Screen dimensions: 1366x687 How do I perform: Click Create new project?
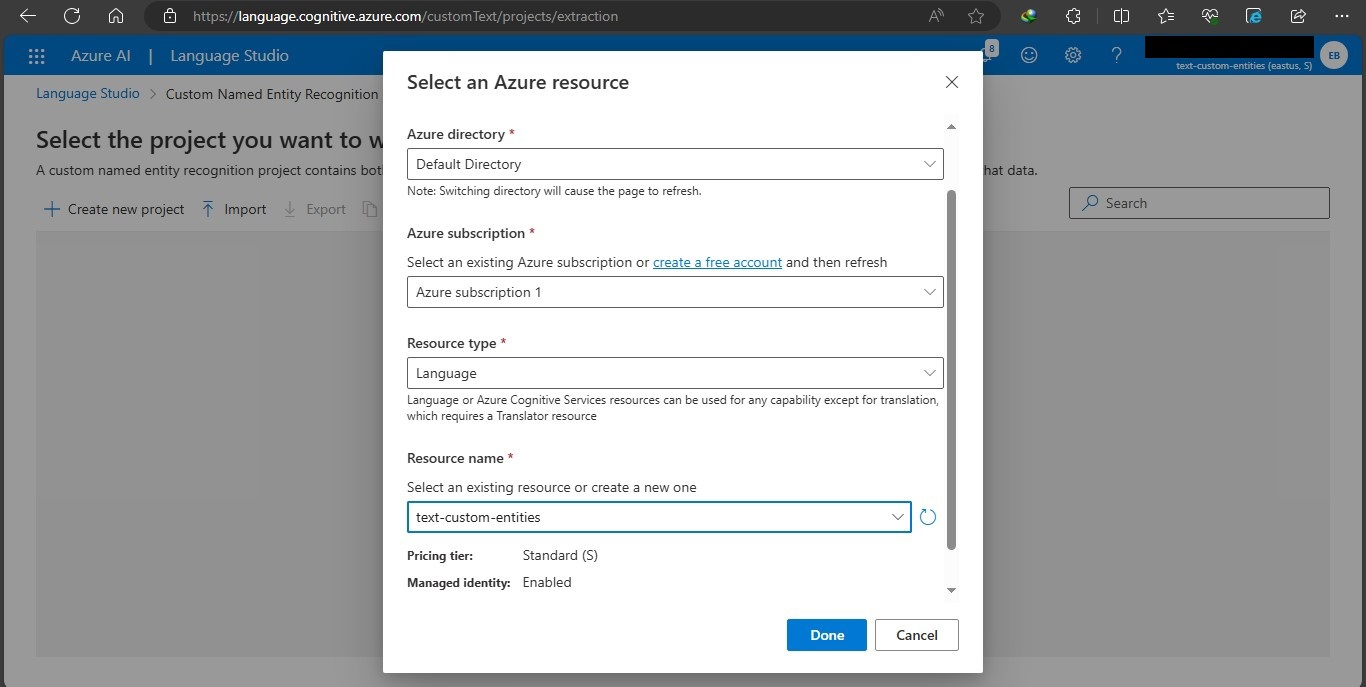pos(114,209)
